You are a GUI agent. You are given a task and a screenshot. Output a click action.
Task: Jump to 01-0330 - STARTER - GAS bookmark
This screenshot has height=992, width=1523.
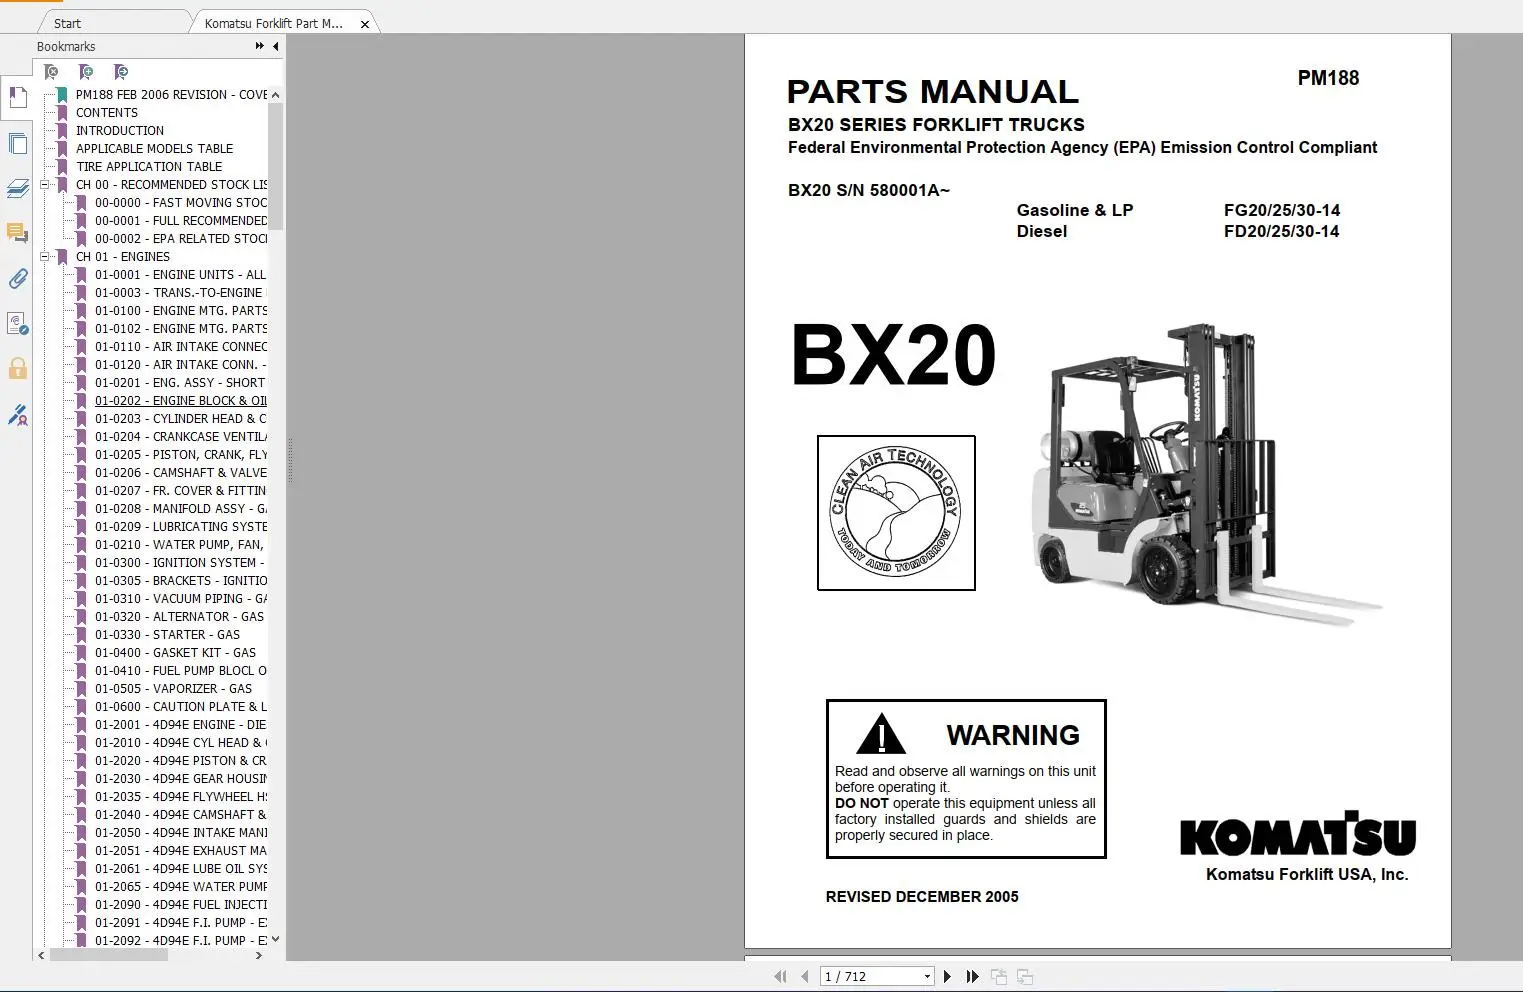(167, 635)
